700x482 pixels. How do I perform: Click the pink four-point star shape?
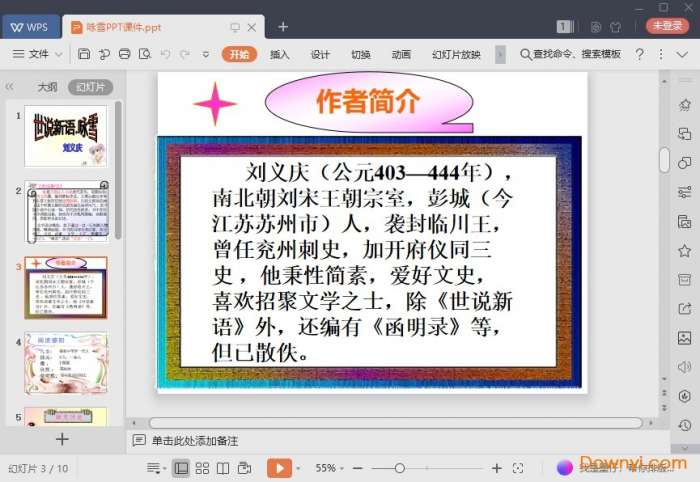point(215,104)
